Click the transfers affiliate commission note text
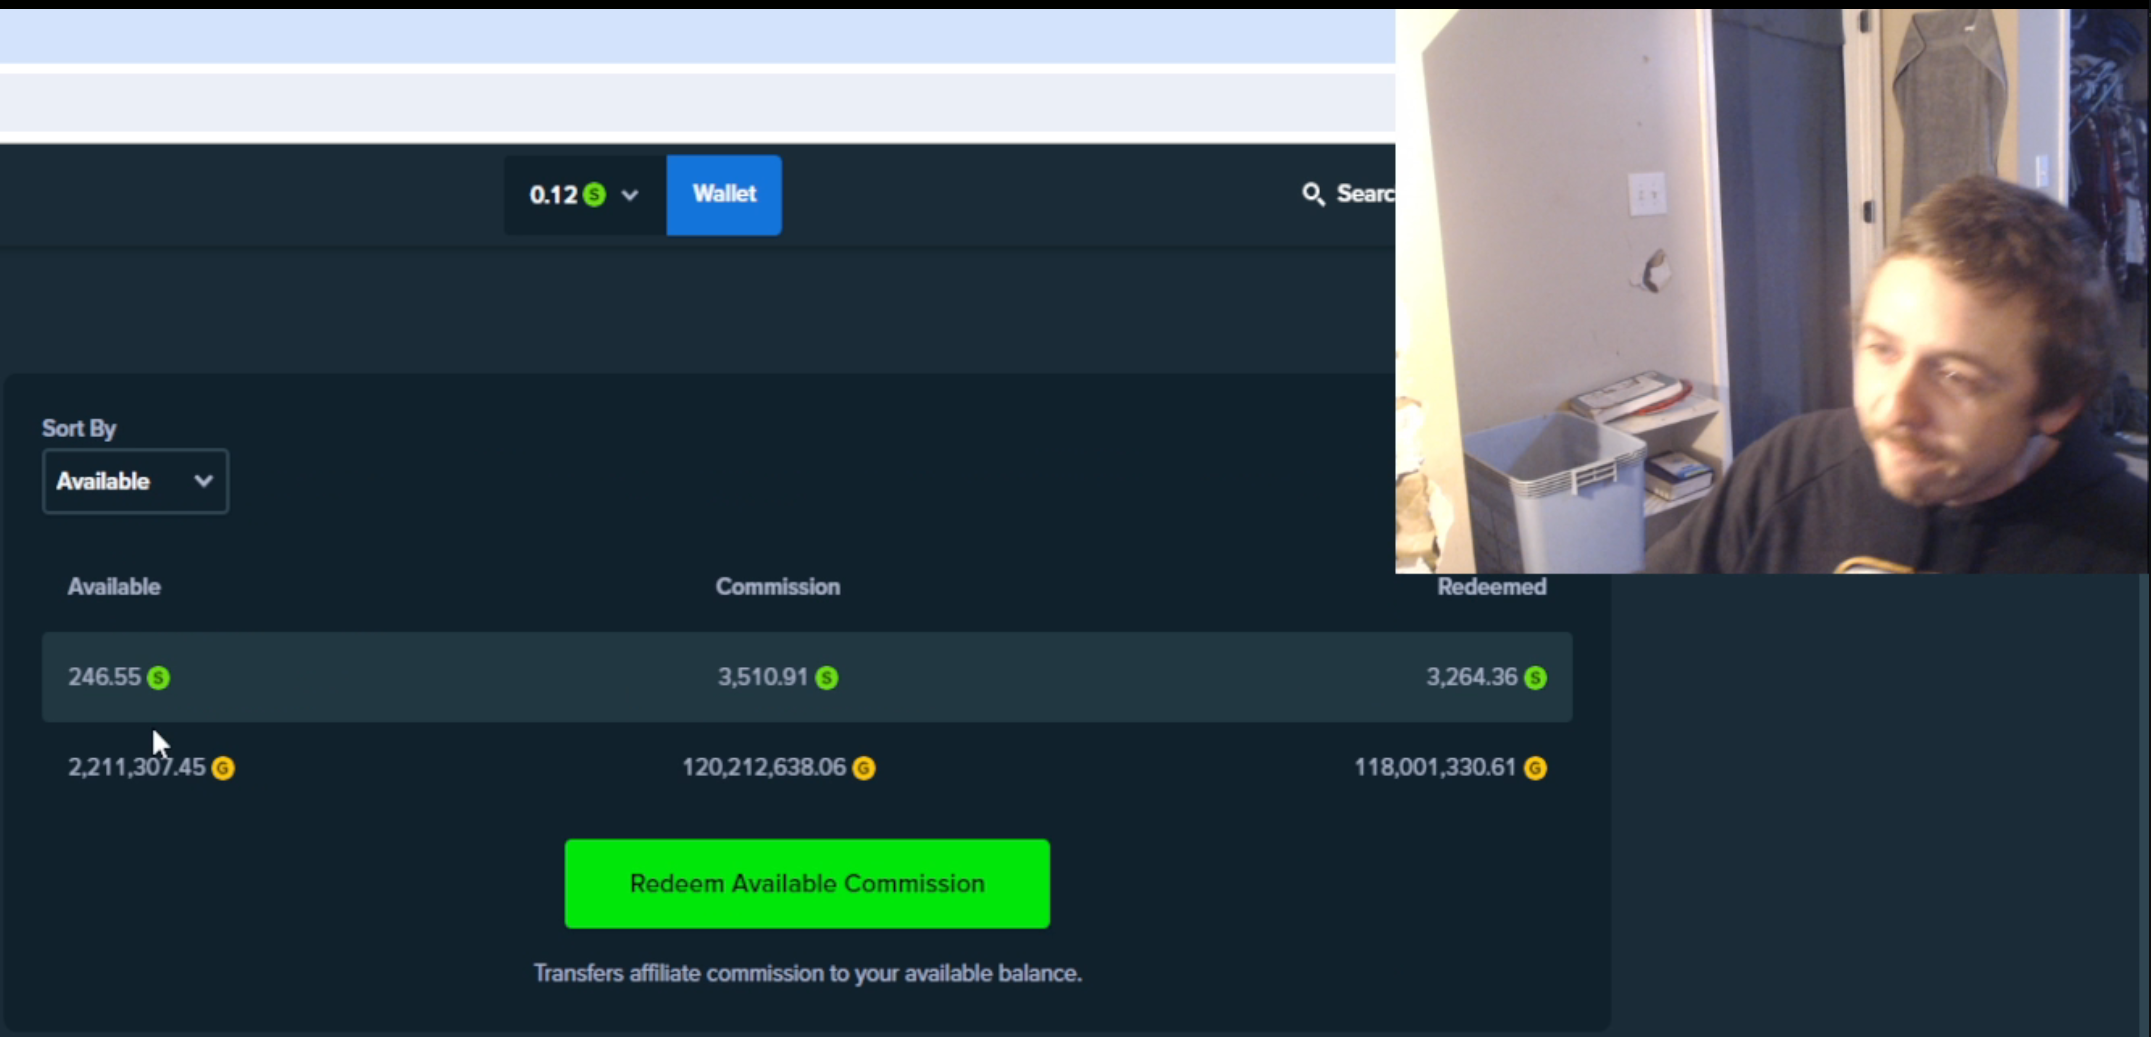 (x=808, y=973)
